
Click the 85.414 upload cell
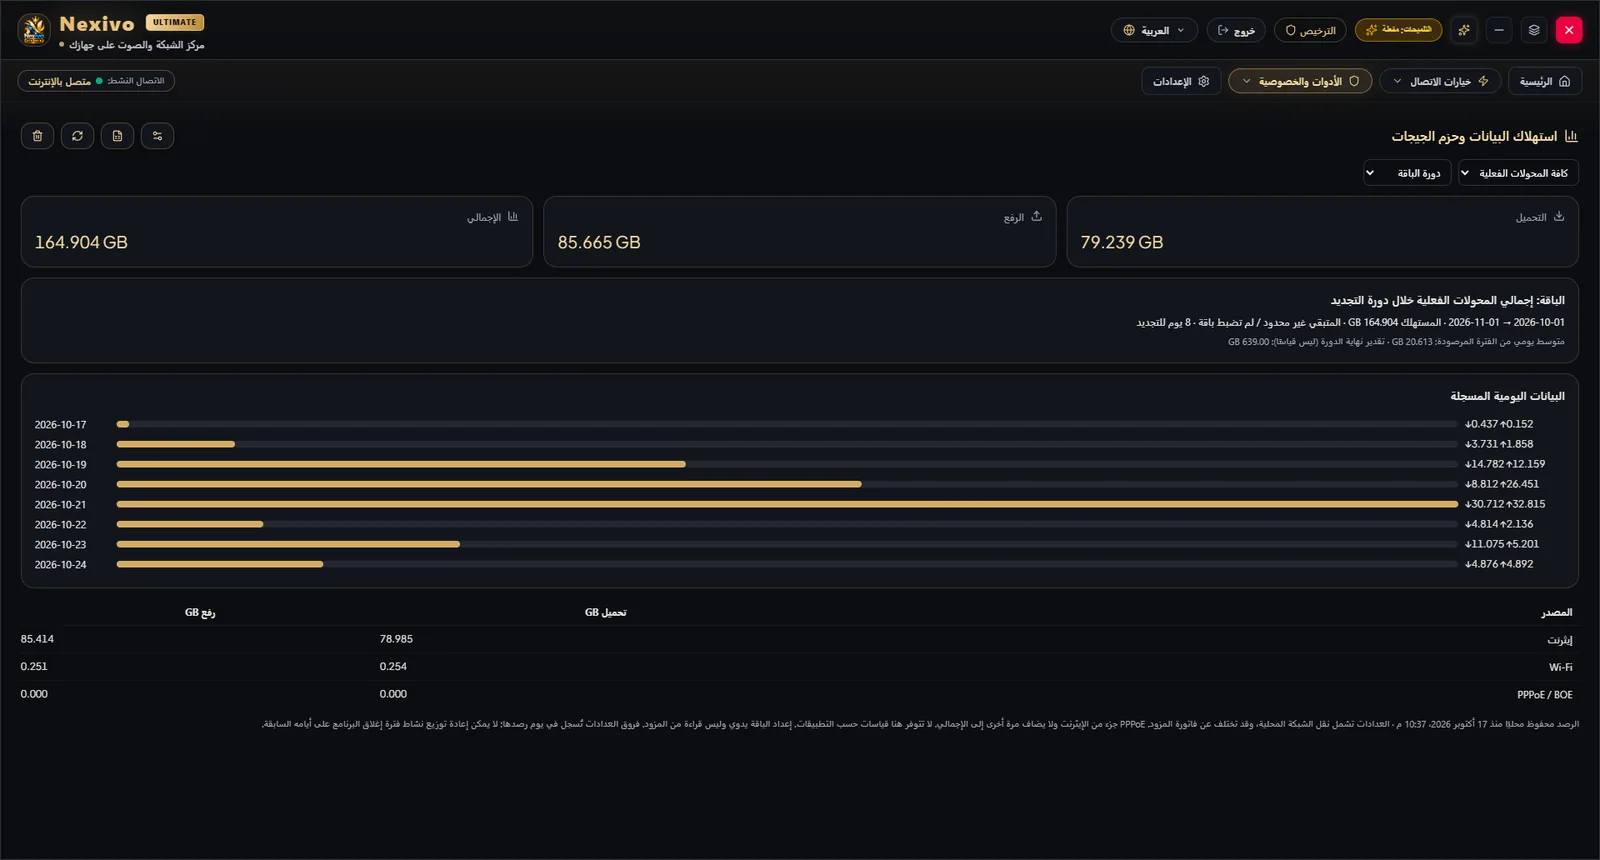click(37, 639)
